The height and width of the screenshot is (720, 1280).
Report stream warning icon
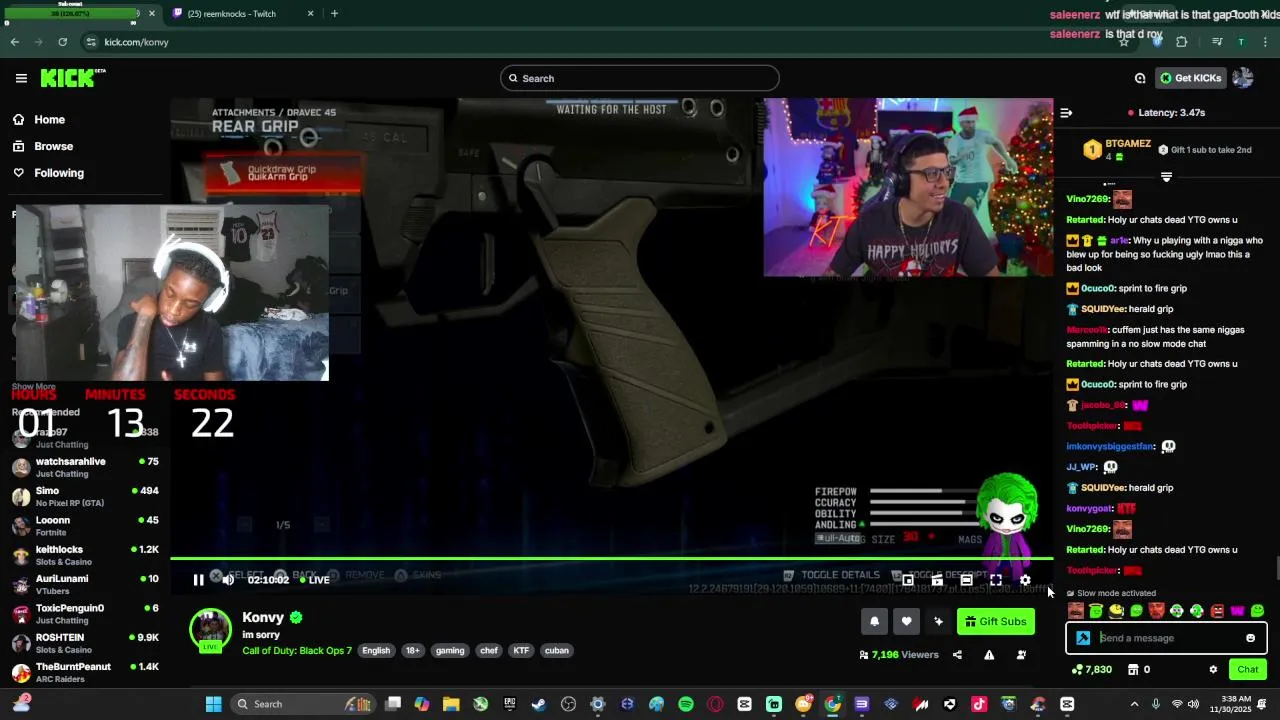pyautogui.click(x=989, y=655)
